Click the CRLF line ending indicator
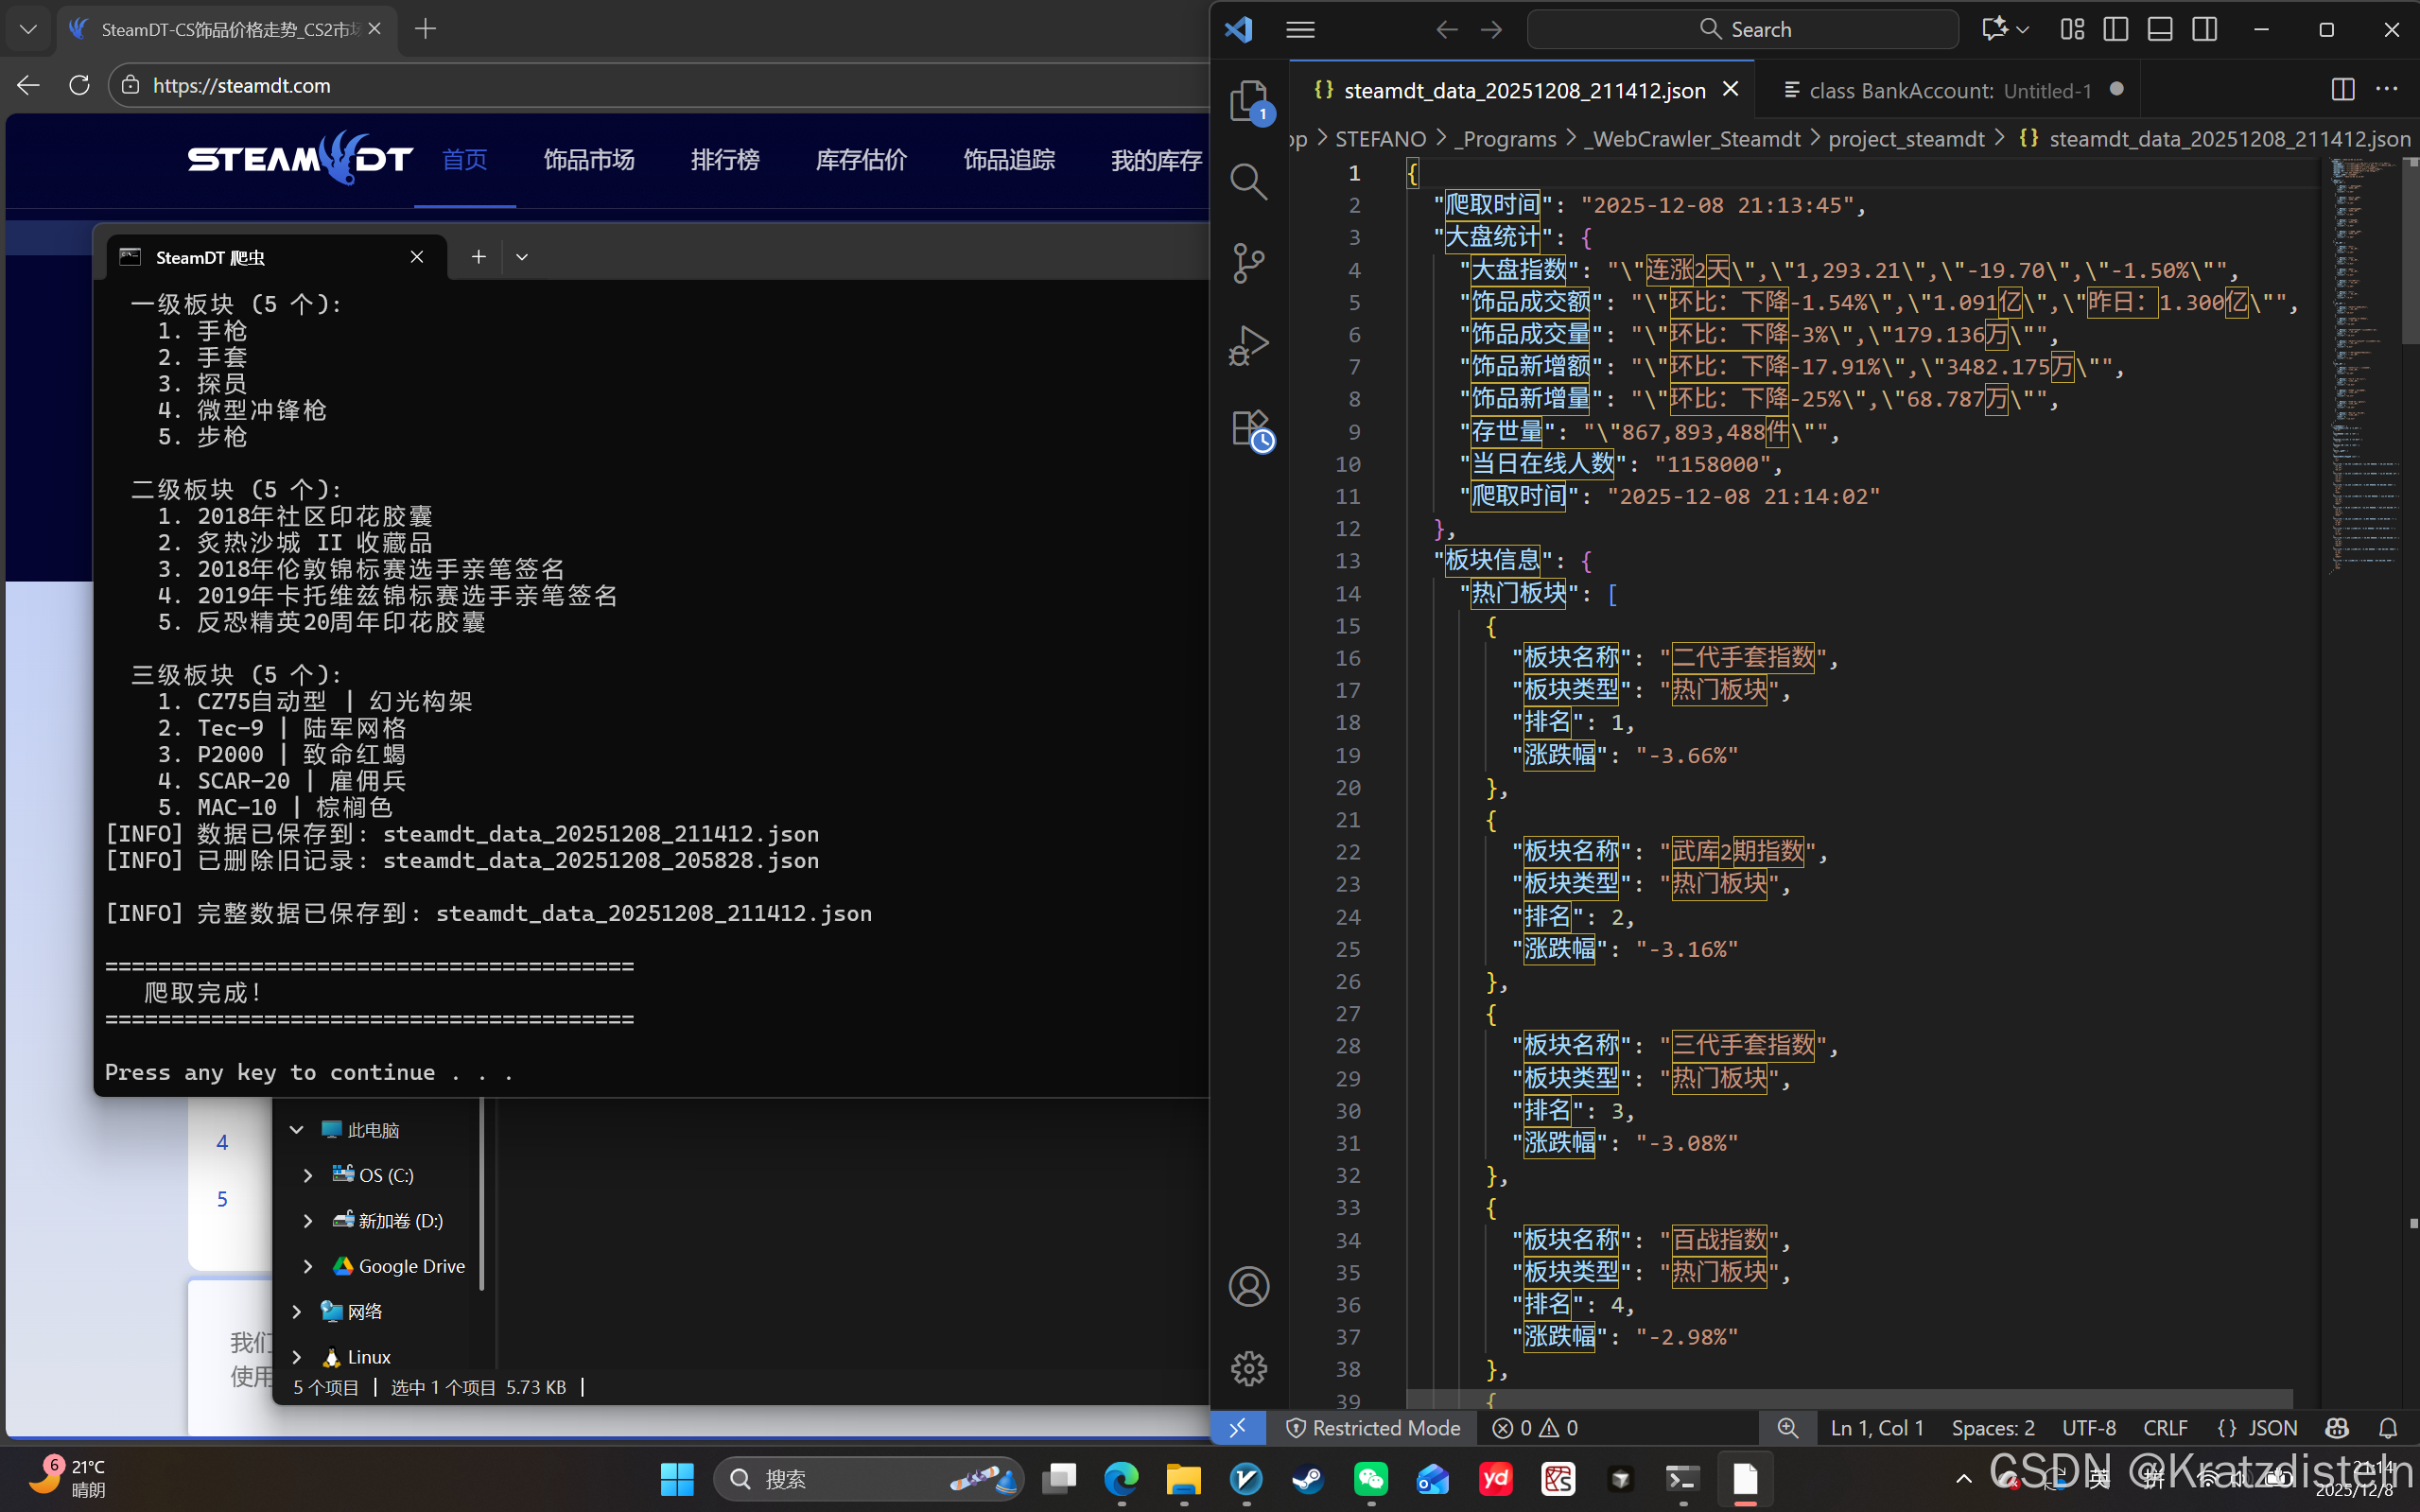 click(2165, 1428)
